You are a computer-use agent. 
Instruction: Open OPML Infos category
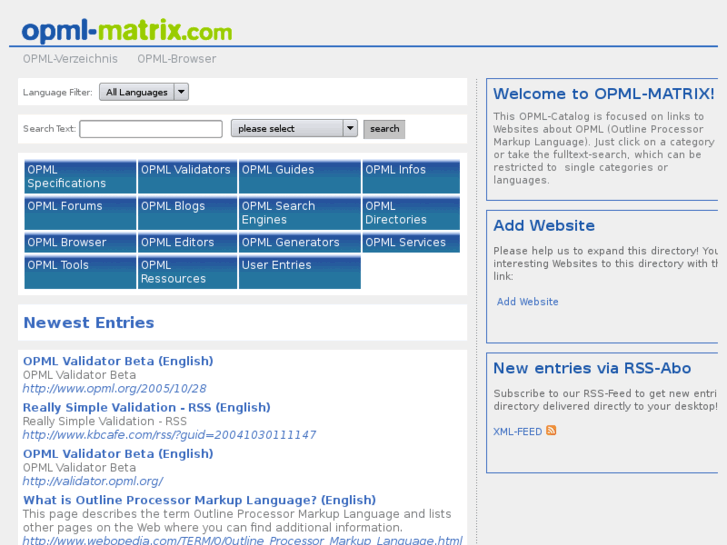pyautogui.click(x=411, y=177)
